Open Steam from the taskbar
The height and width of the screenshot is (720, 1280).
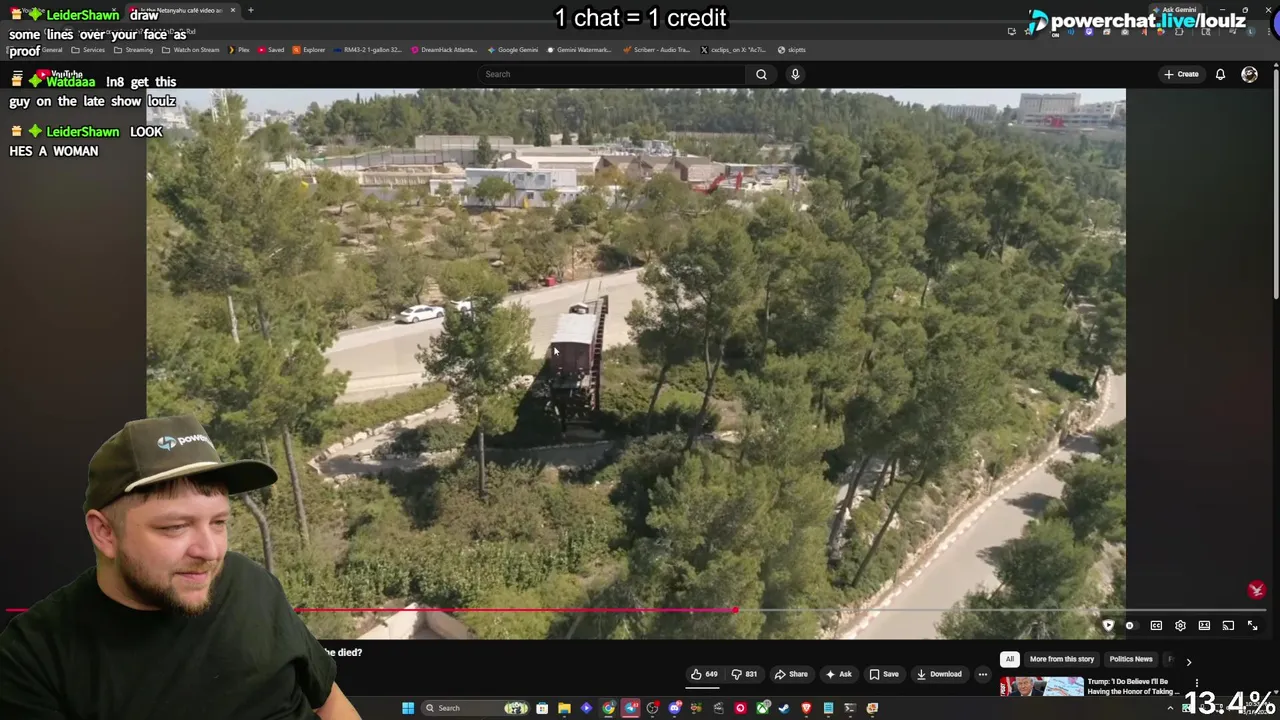tap(784, 708)
